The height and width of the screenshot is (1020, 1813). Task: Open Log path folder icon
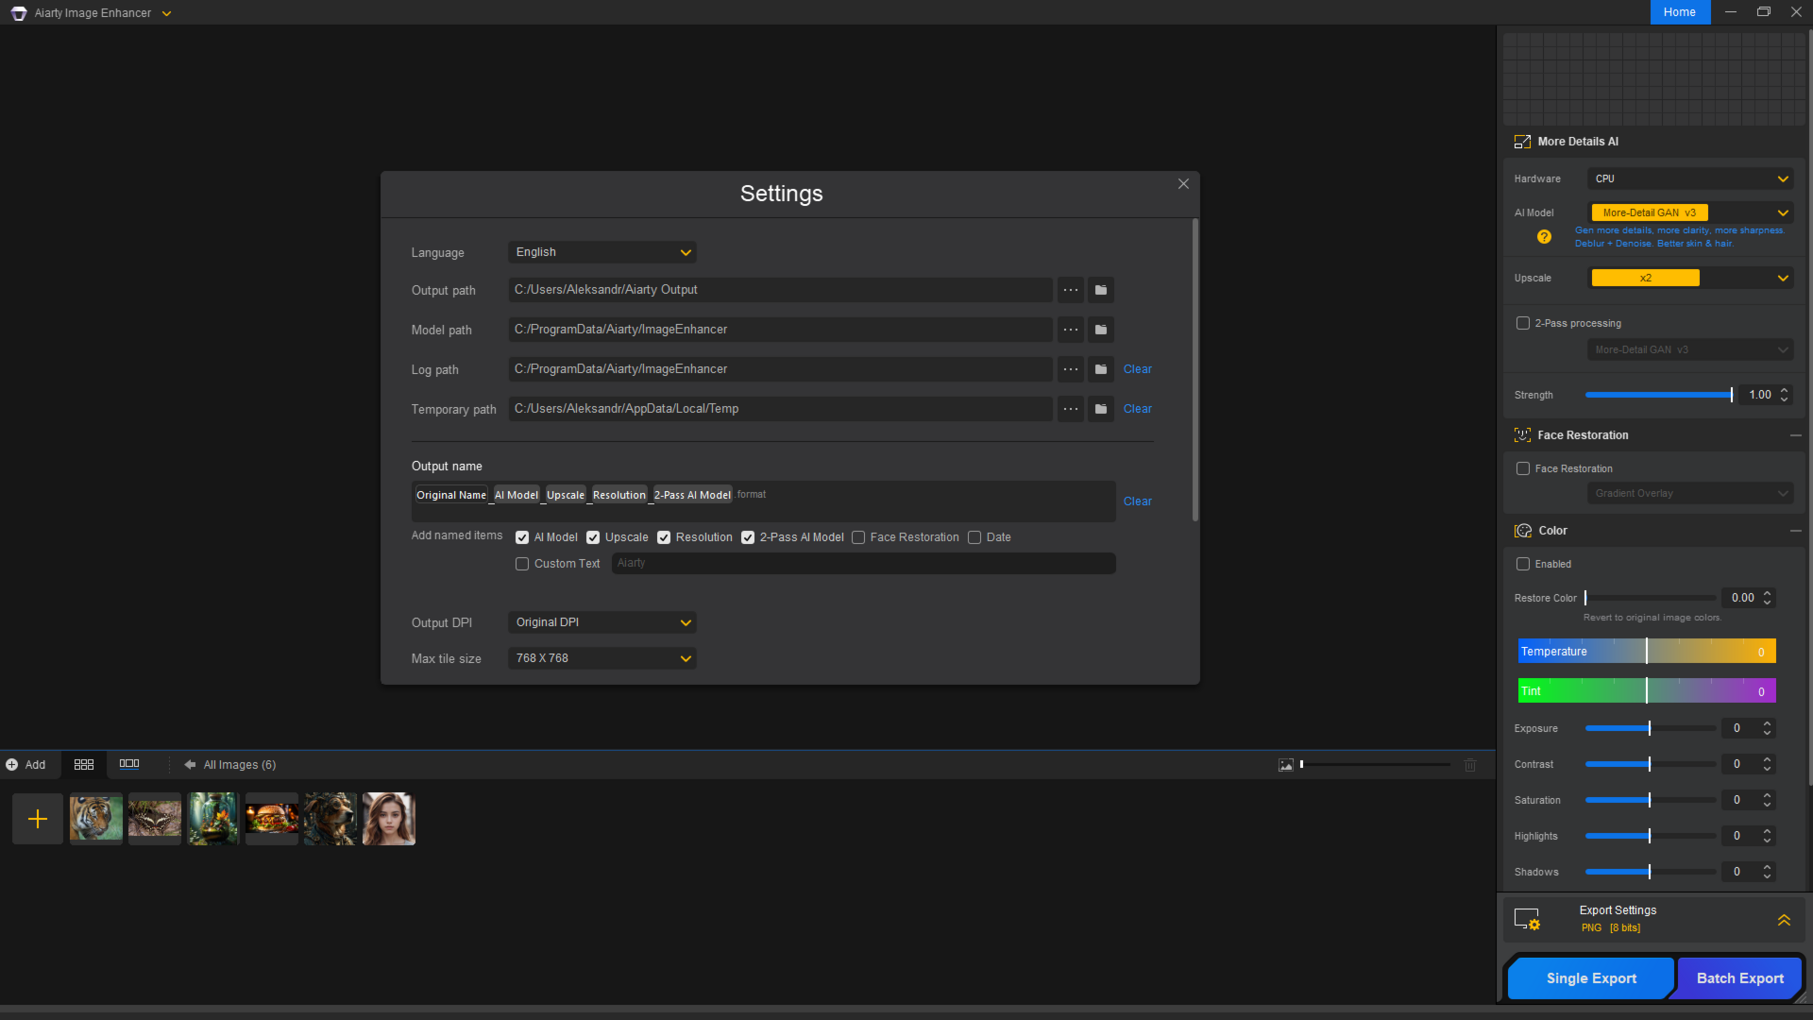pos(1100,369)
